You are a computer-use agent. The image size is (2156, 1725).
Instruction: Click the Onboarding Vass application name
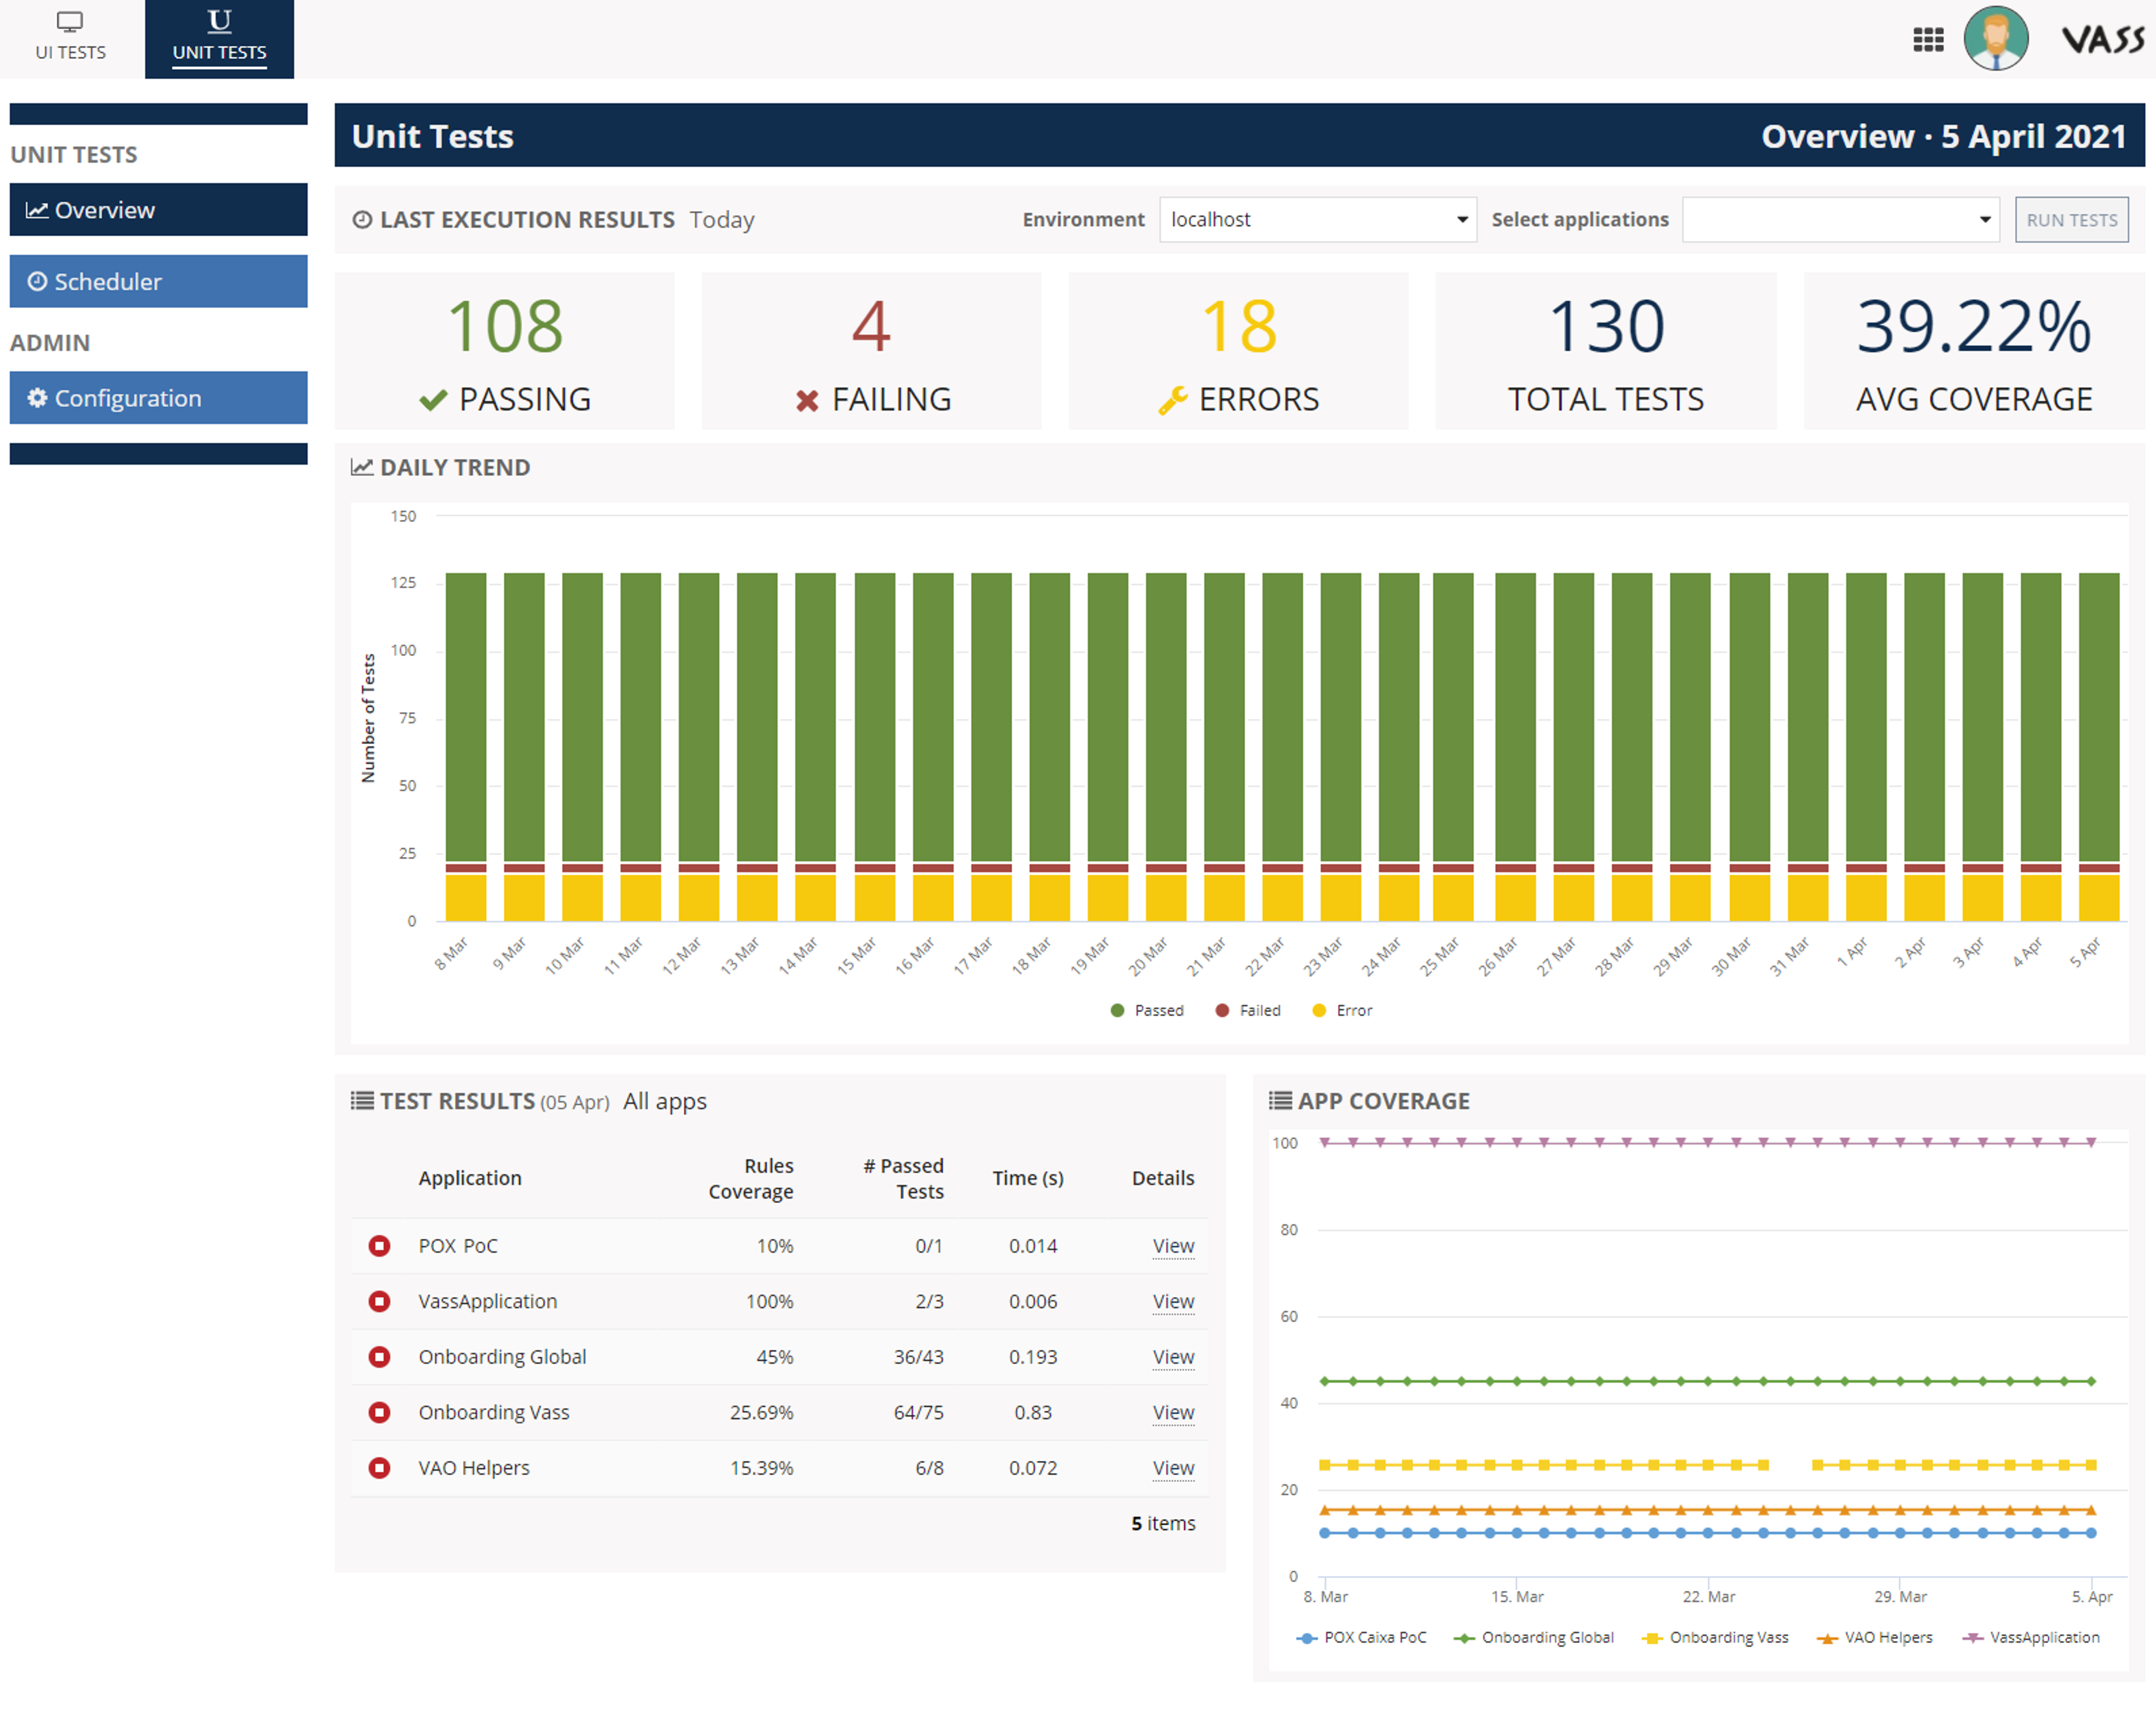point(494,1412)
